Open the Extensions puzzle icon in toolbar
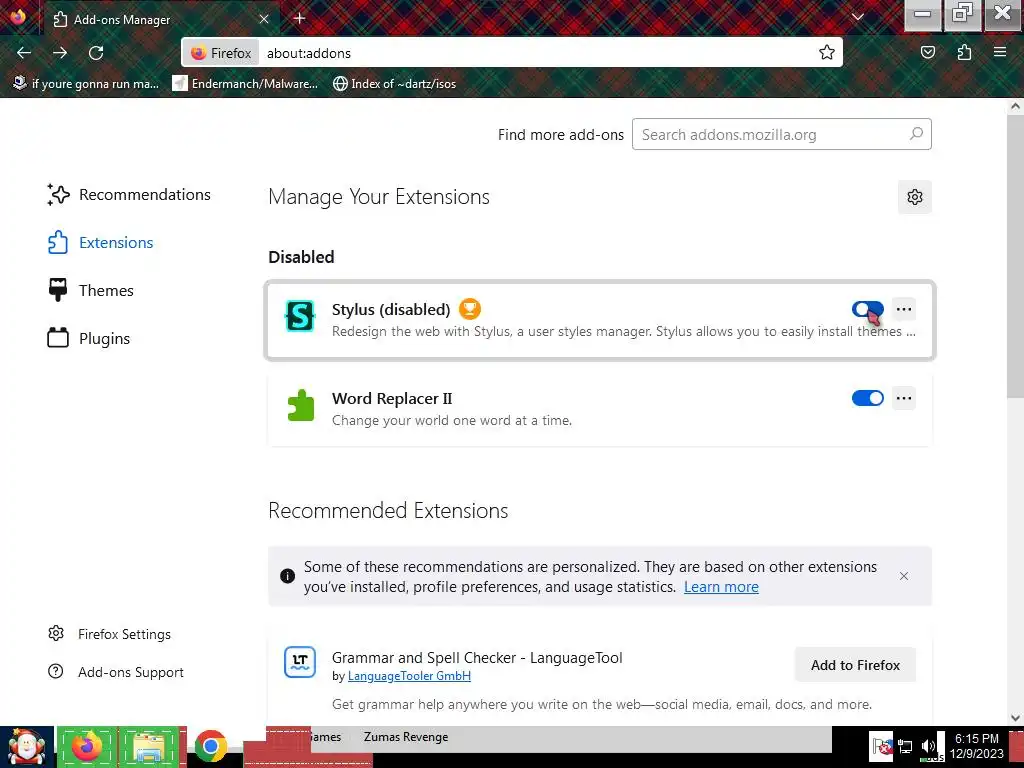This screenshot has width=1024, height=768. point(964,53)
